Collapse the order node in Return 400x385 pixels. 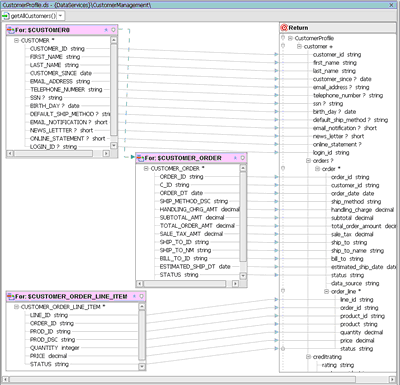(x=318, y=169)
